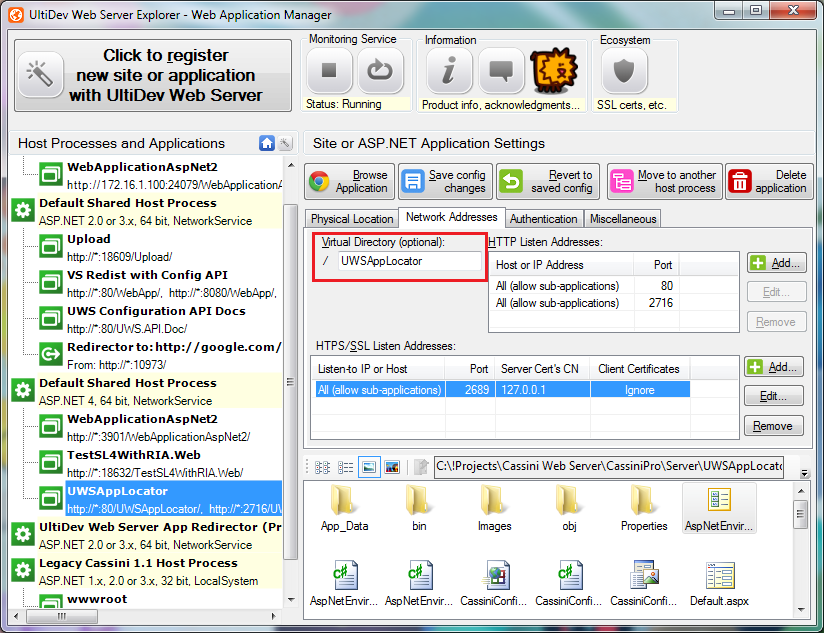This screenshot has height=633, width=824.
Task: Switch file view to list mode
Action: point(345,467)
